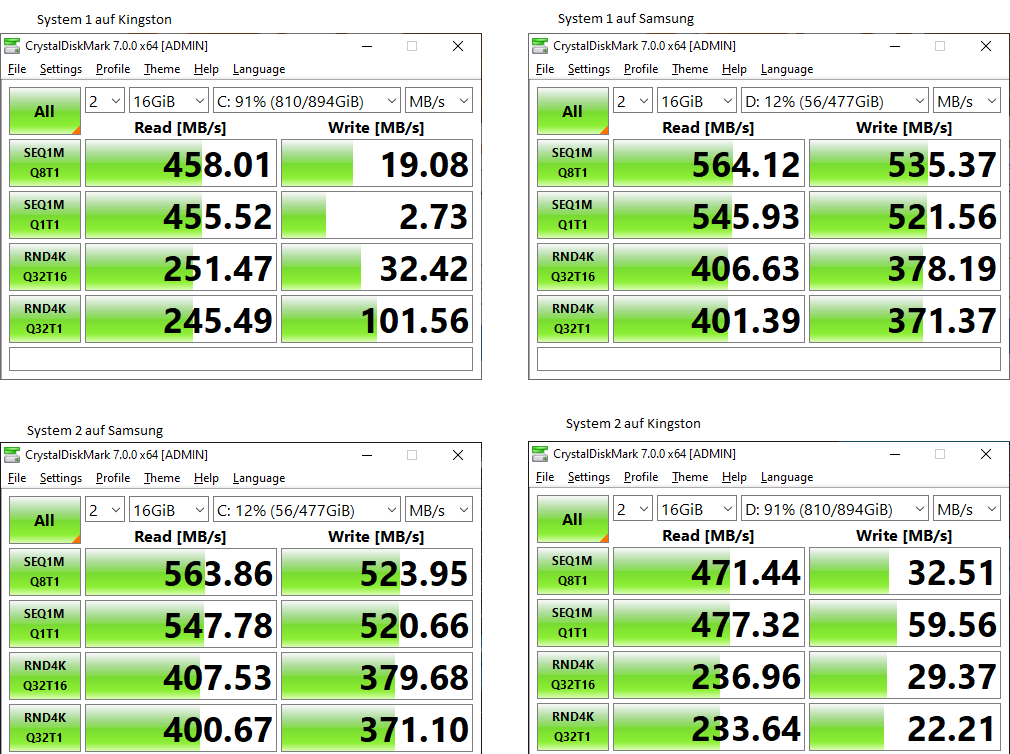Start SEQ1M Q8T1 test in D: 12% window

pos(573,163)
